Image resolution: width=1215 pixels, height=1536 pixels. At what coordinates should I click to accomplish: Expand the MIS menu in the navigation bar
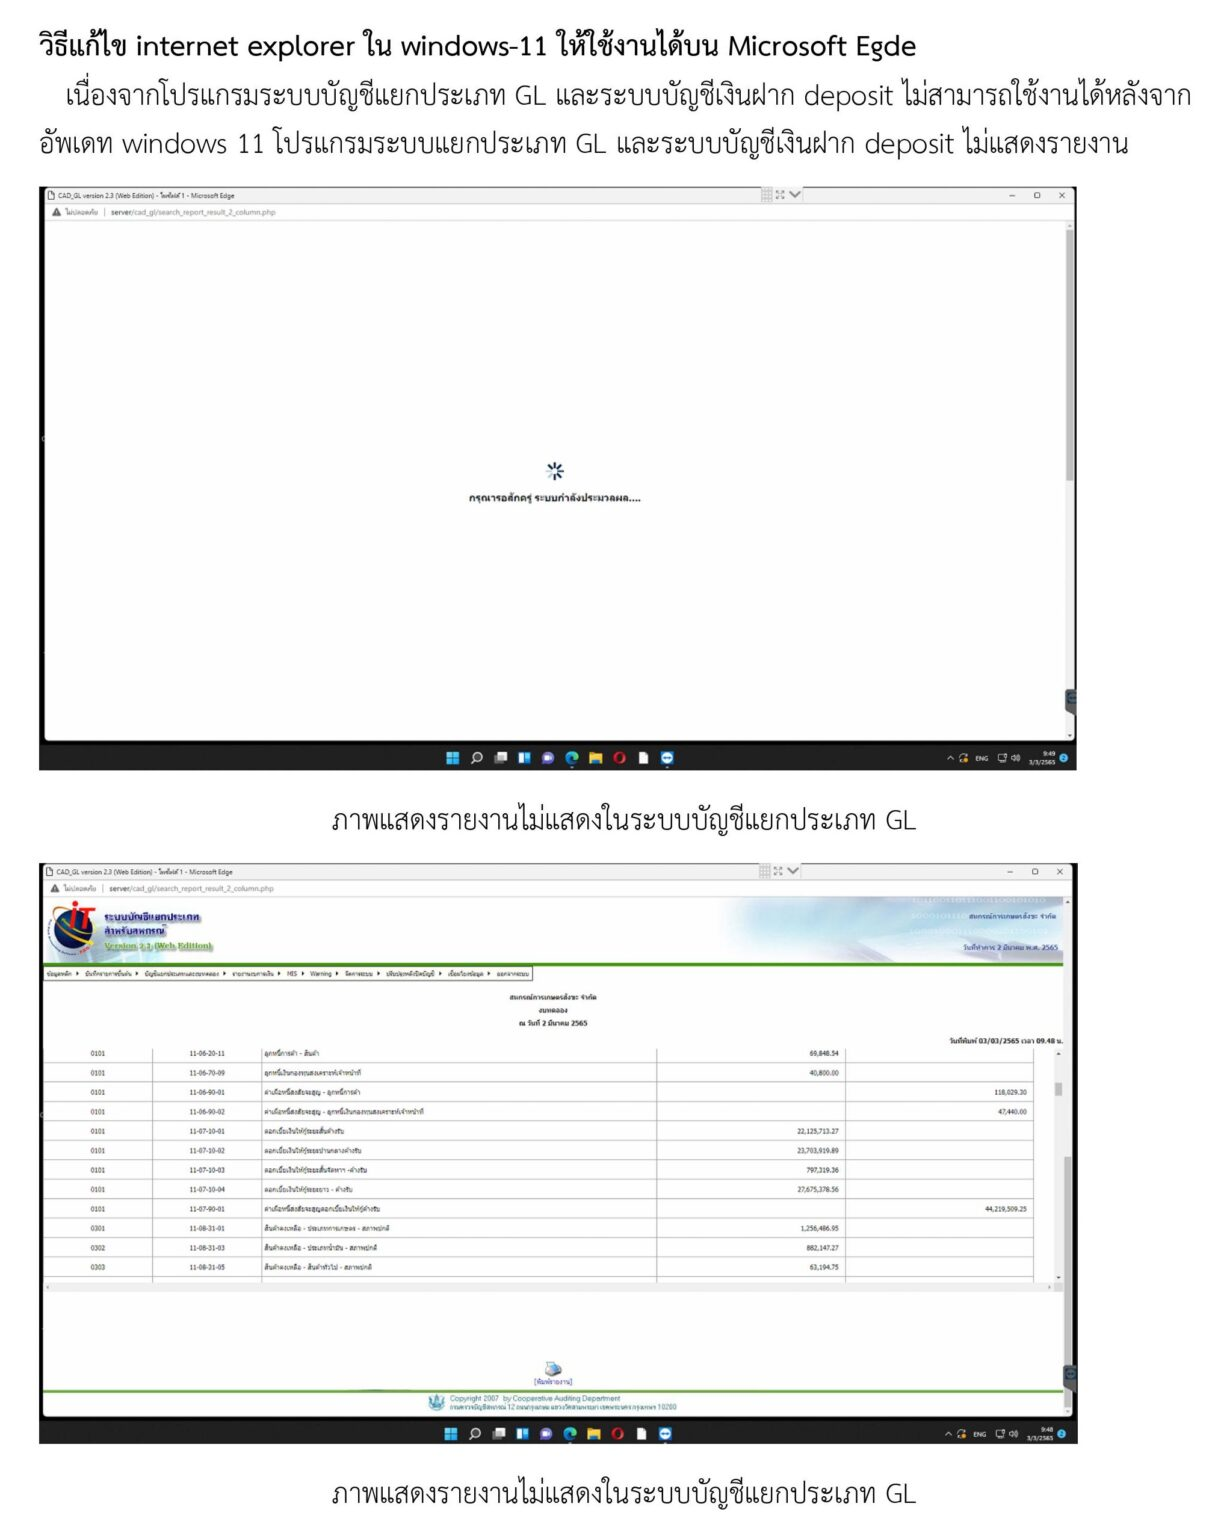click(x=290, y=971)
